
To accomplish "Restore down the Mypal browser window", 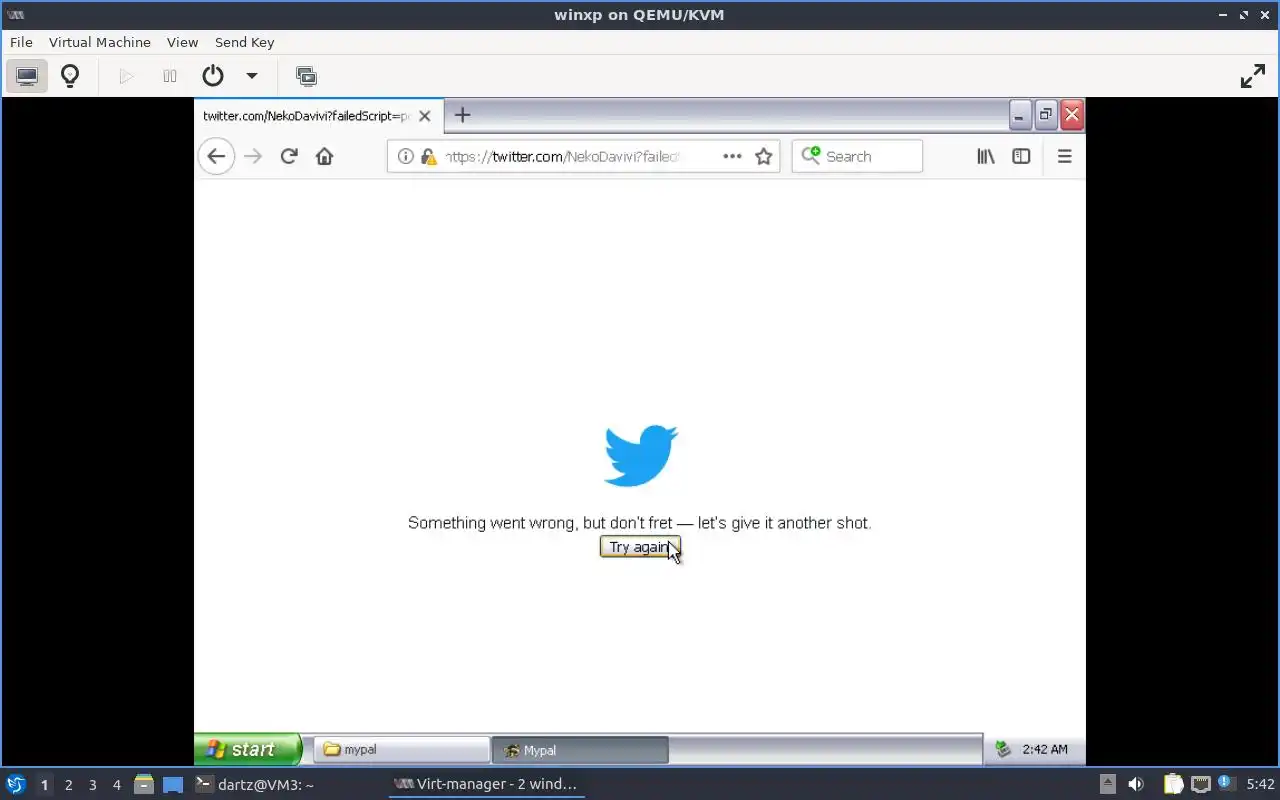I will click(1046, 115).
